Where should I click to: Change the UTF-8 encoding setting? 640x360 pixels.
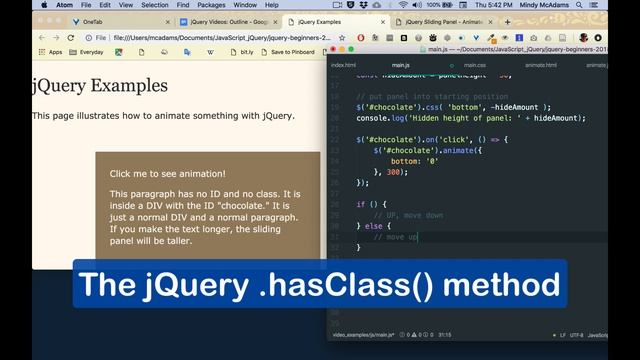pyautogui.click(x=577, y=335)
